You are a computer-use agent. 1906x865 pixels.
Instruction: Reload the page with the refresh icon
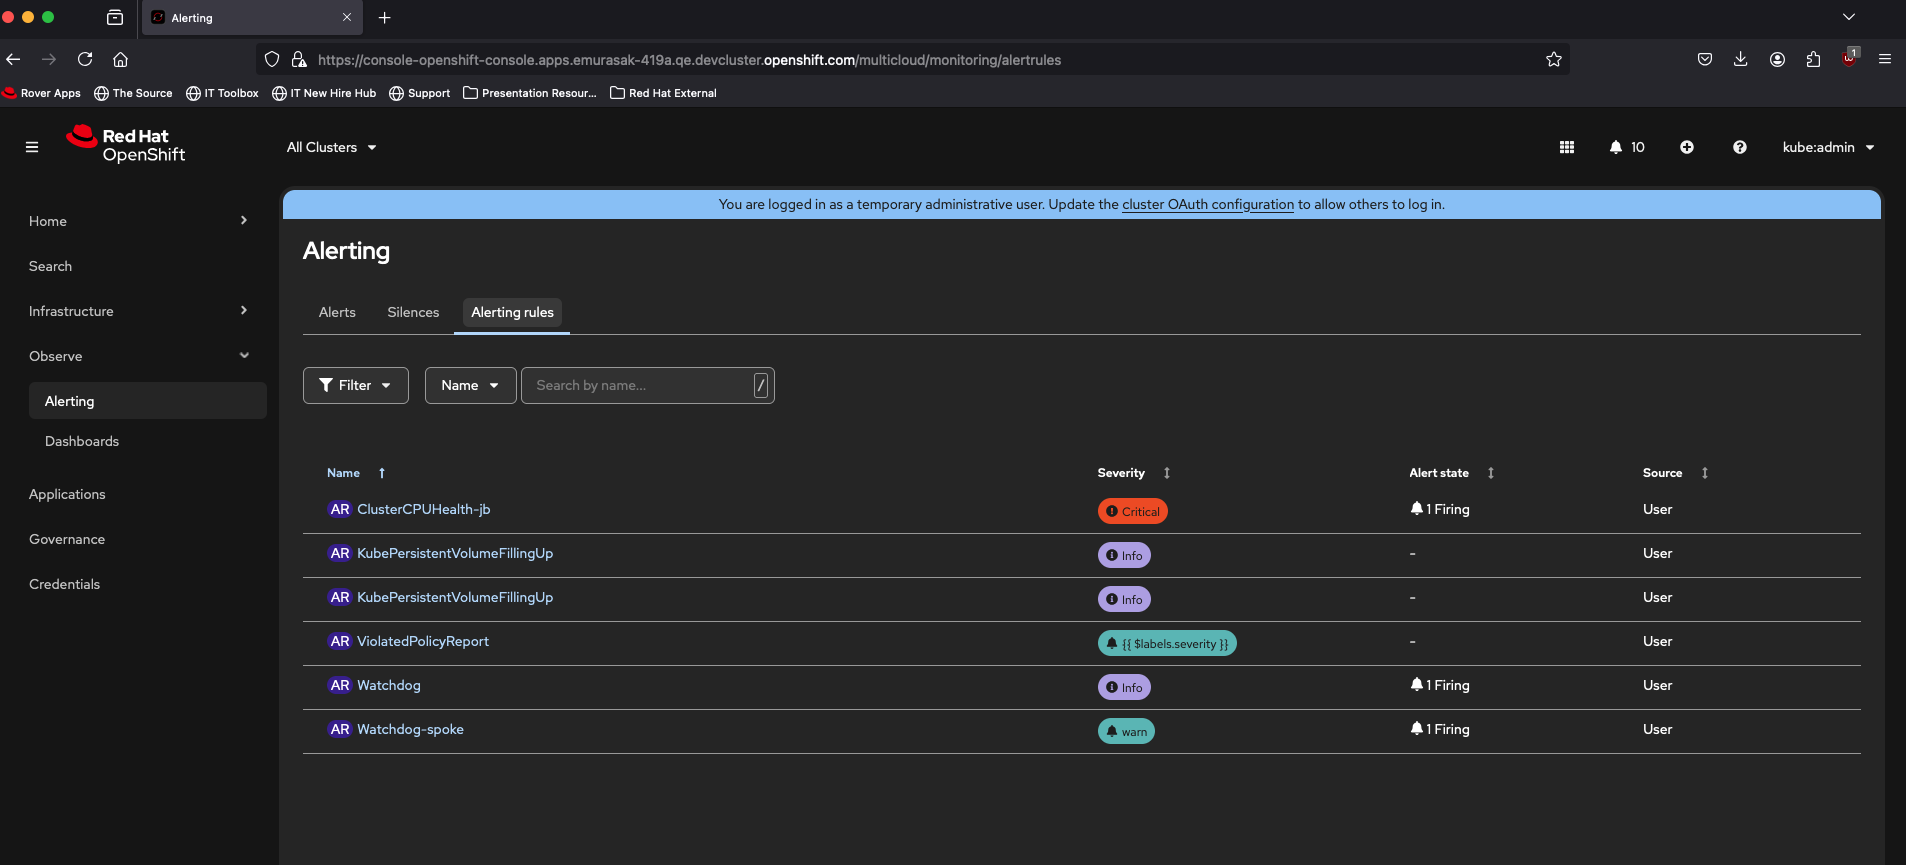85,59
